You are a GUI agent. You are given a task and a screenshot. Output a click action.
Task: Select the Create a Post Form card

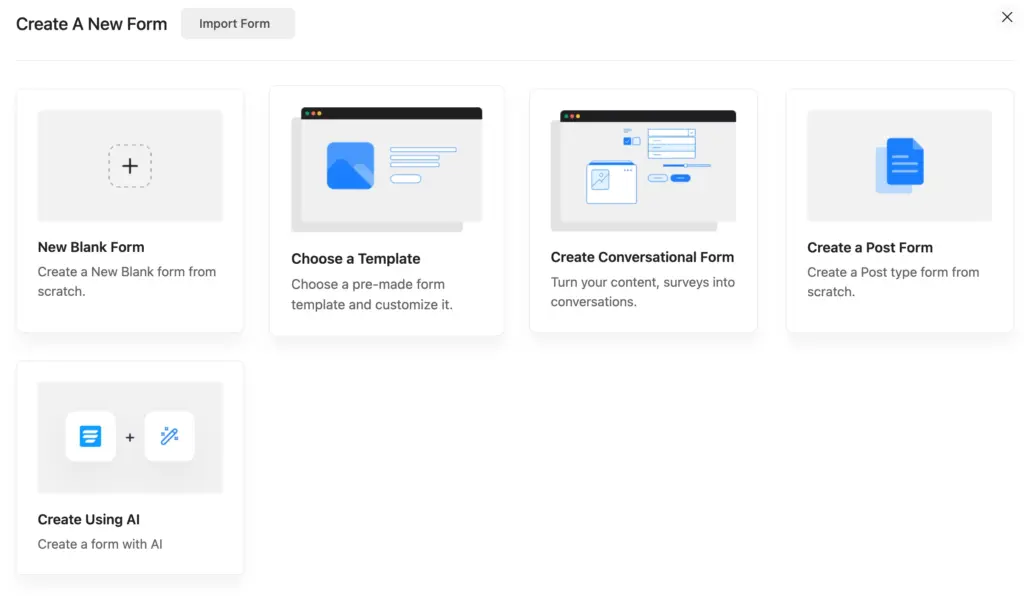click(x=899, y=210)
